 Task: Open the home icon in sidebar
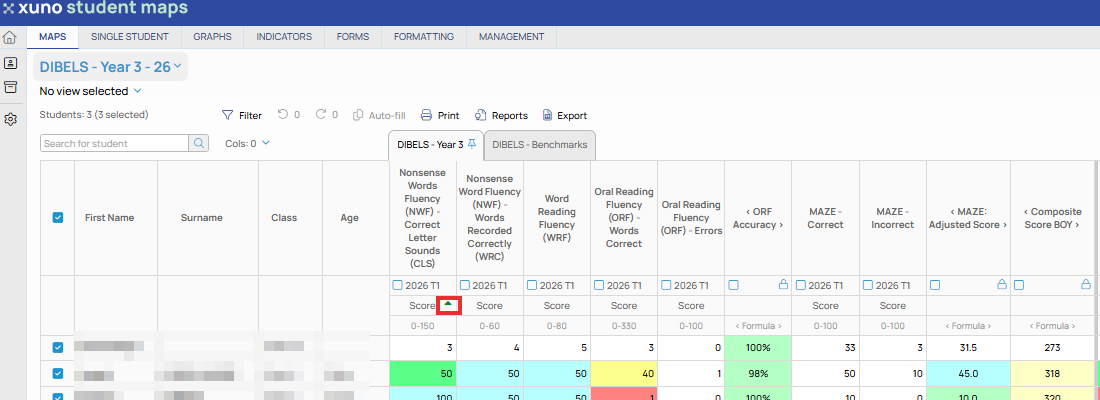tap(10, 38)
